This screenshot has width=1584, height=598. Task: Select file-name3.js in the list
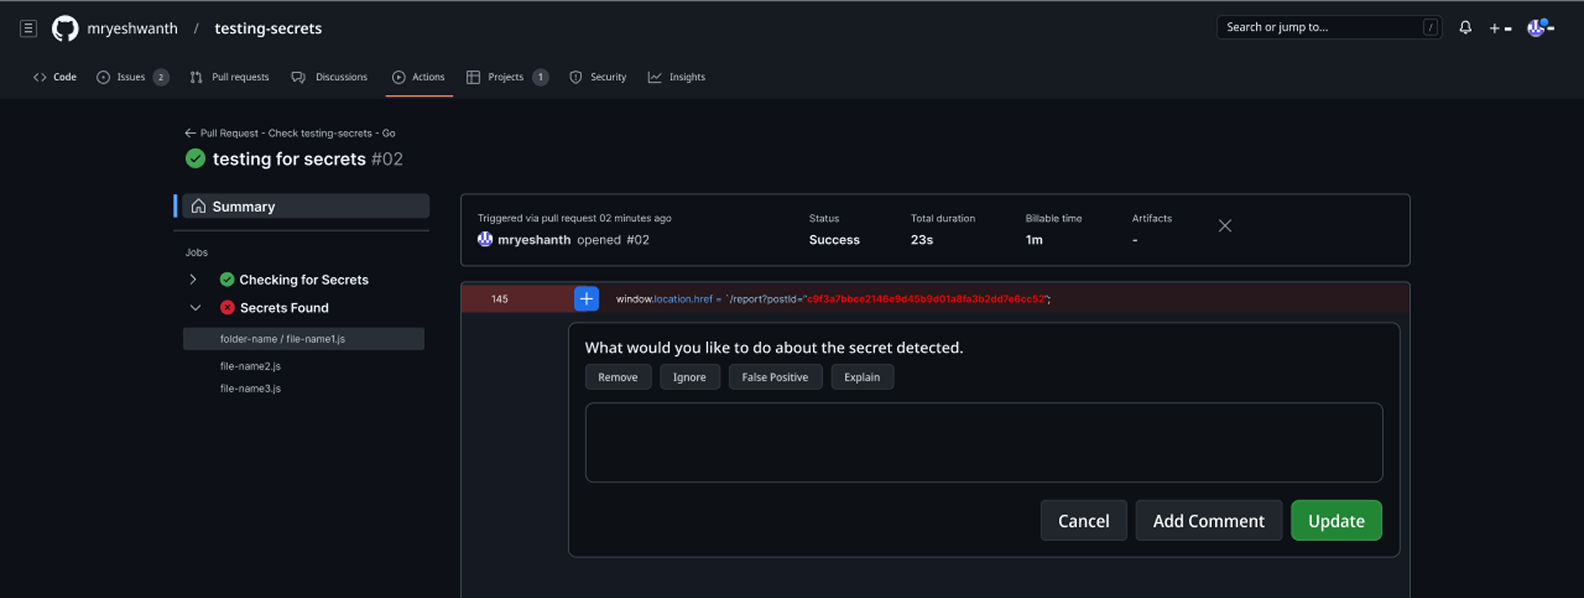click(x=250, y=388)
